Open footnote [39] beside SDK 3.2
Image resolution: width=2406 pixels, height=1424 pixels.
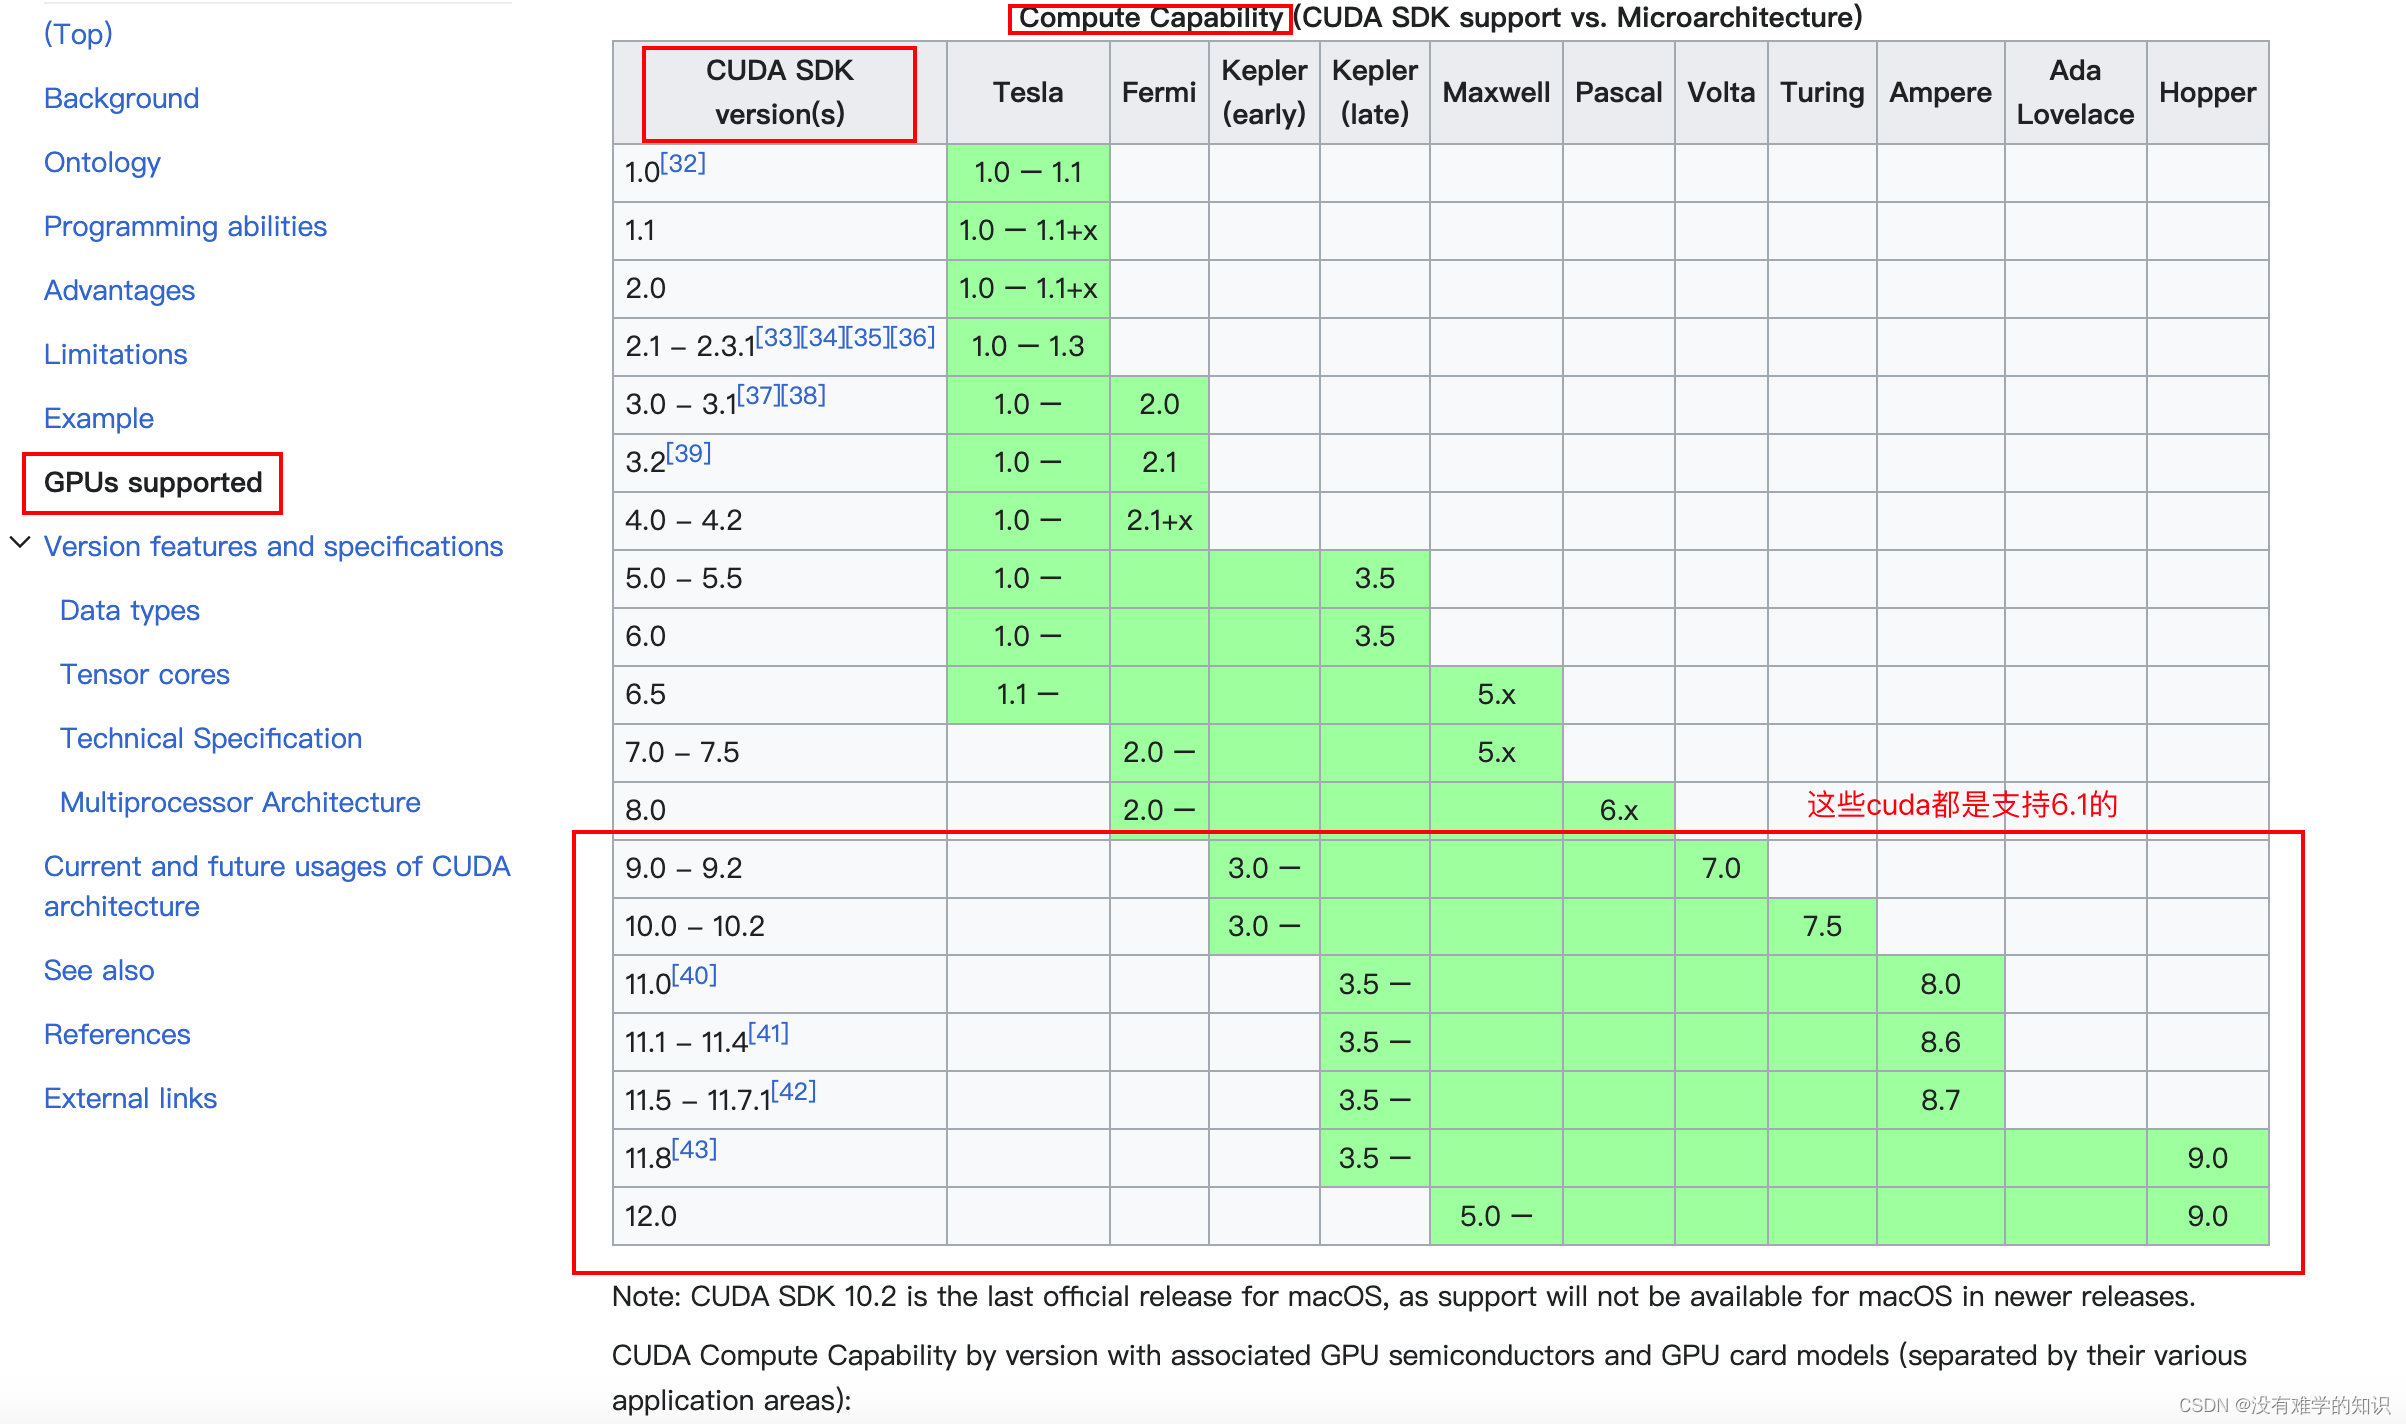click(x=689, y=453)
